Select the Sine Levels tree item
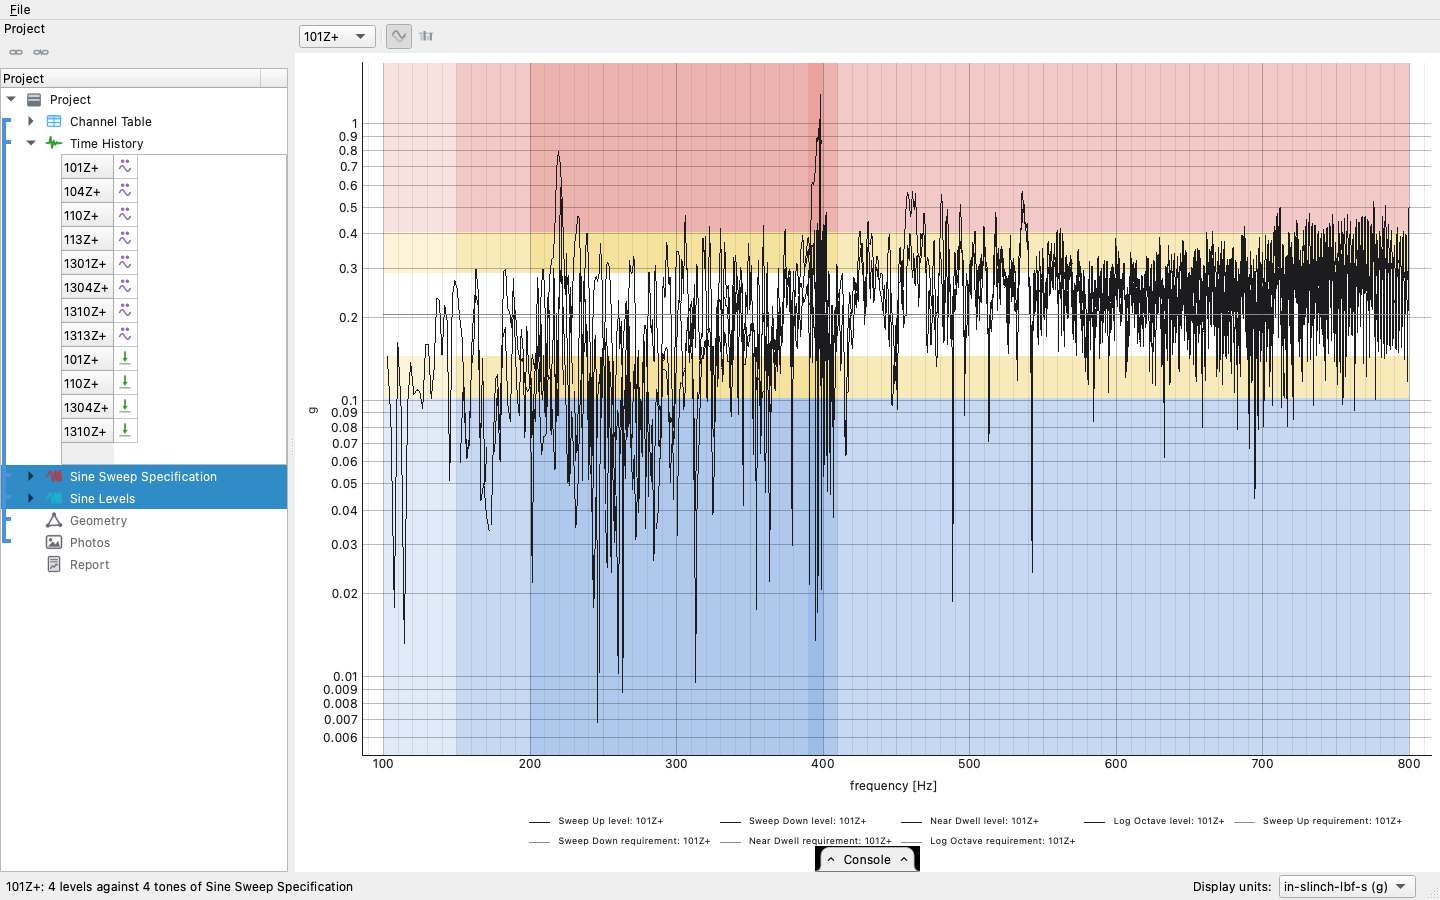Viewport: 1440px width, 900px height. click(102, 499)
